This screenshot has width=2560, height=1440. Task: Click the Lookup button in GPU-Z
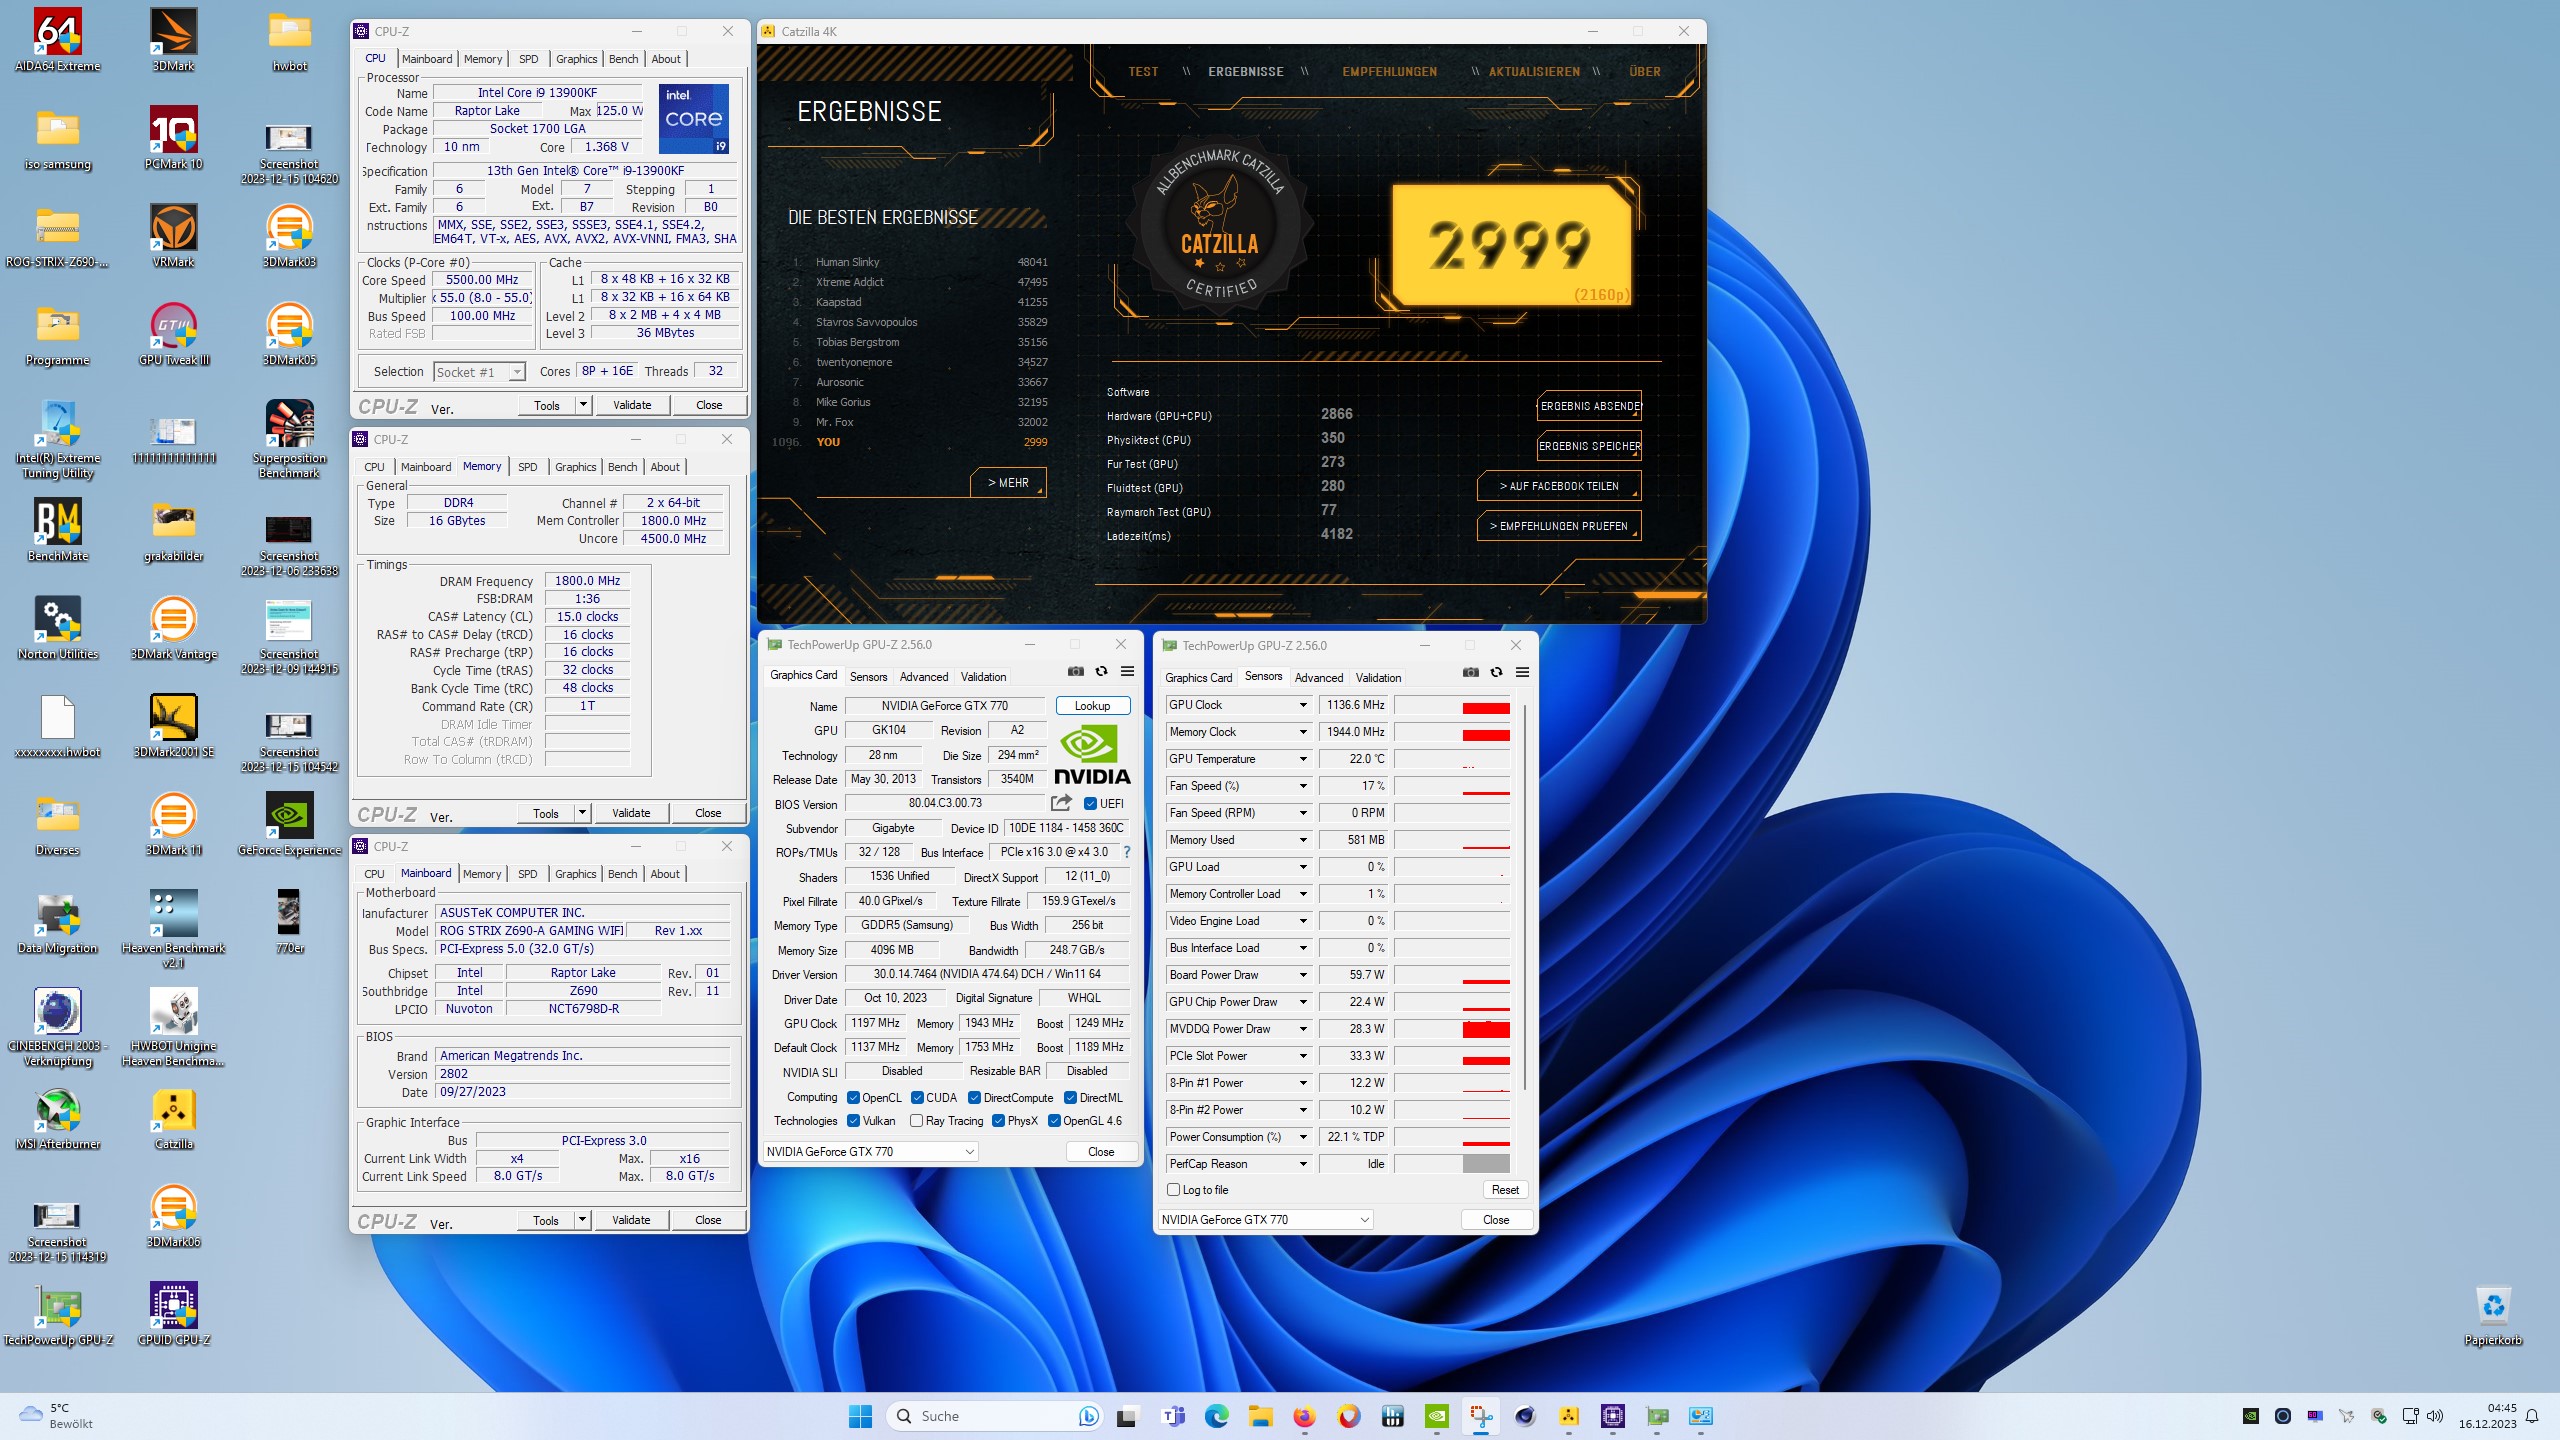pyautogui.click(x=1092, y=706)
